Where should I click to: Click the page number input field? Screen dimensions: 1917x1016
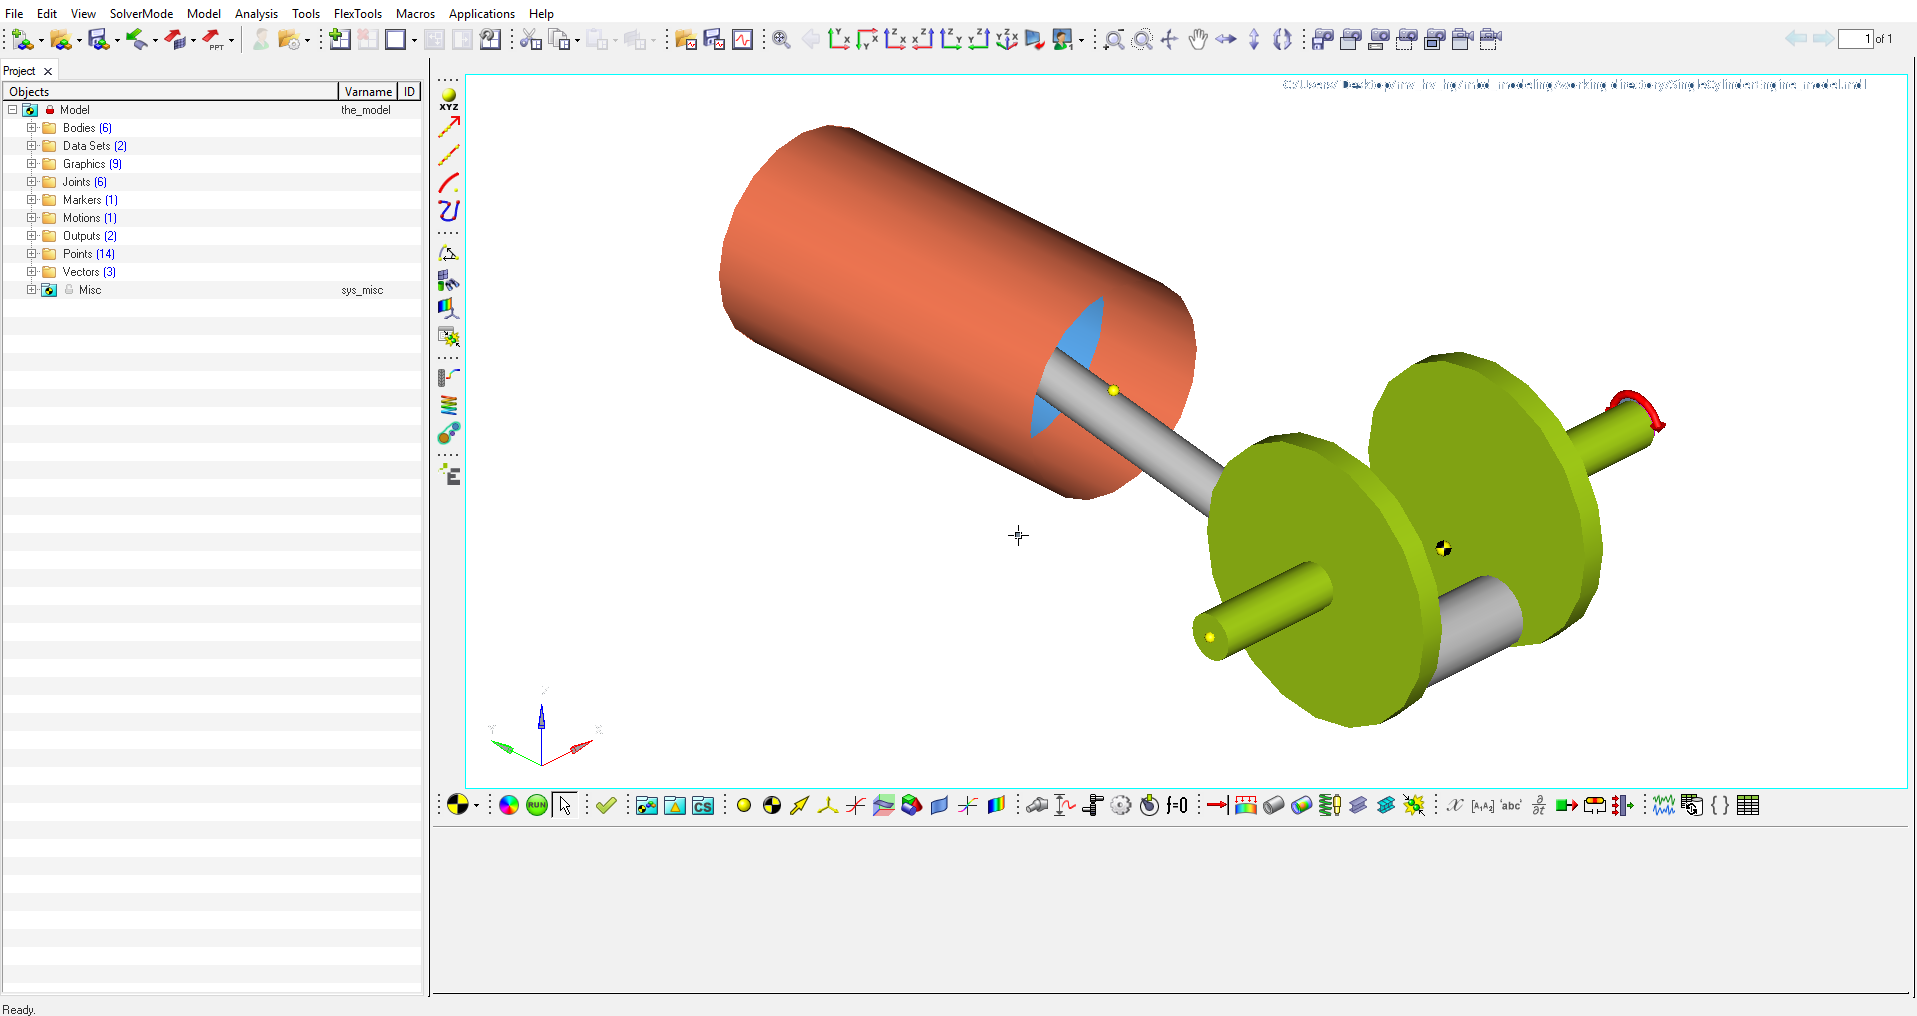pos(1855,39)
